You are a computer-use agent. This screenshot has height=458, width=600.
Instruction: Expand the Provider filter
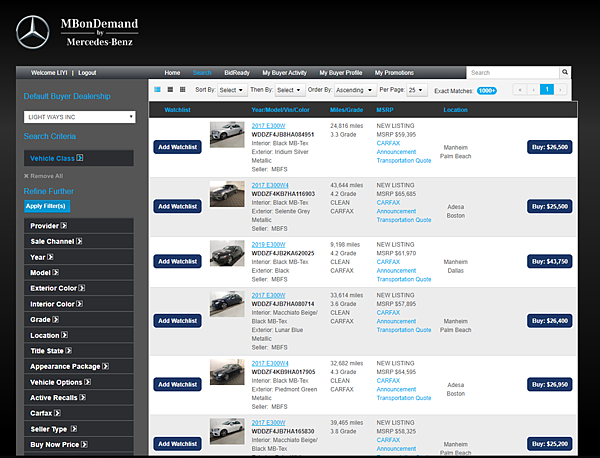pos(79,226)
